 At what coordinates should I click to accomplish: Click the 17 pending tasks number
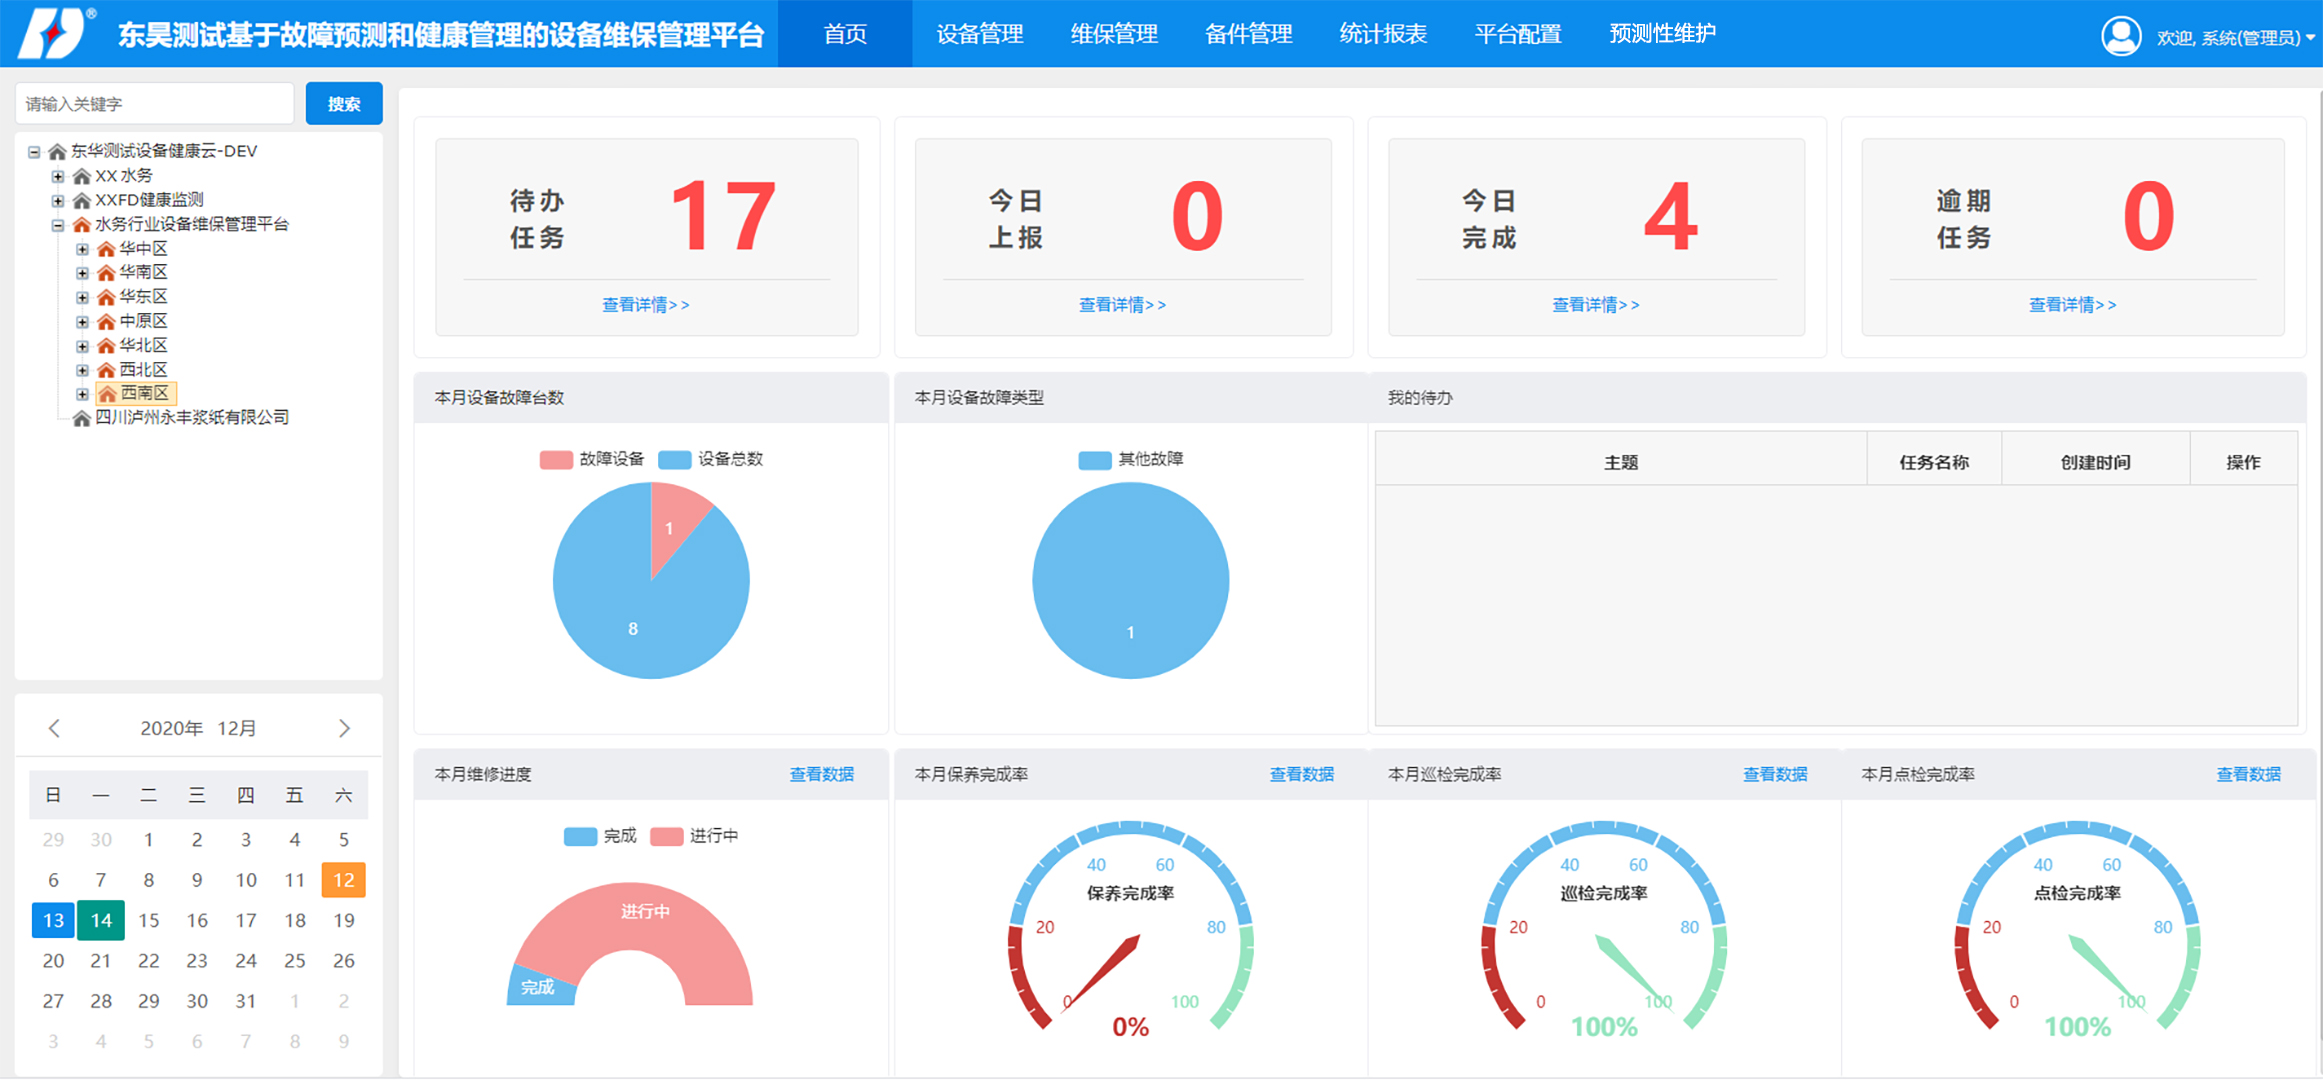pos(723,216)
